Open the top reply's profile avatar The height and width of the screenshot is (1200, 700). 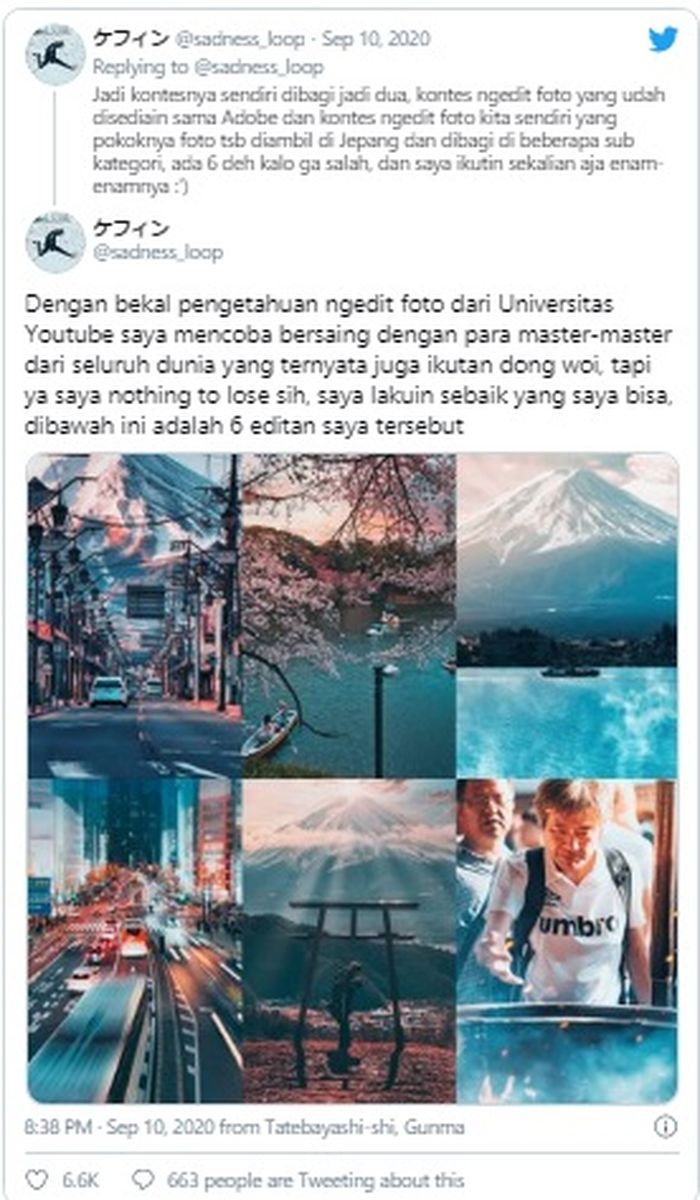[56, 54]
